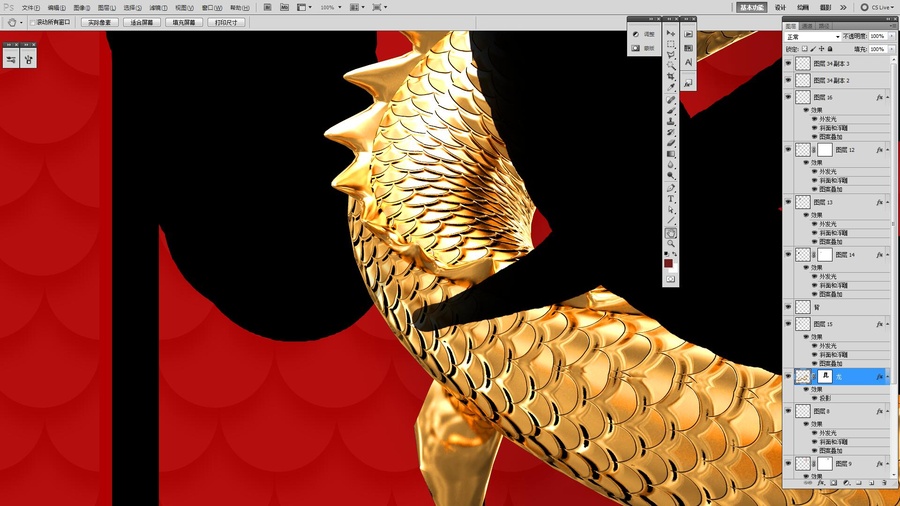Collapse effects of layer 图层 15

[x=888, y=324]
